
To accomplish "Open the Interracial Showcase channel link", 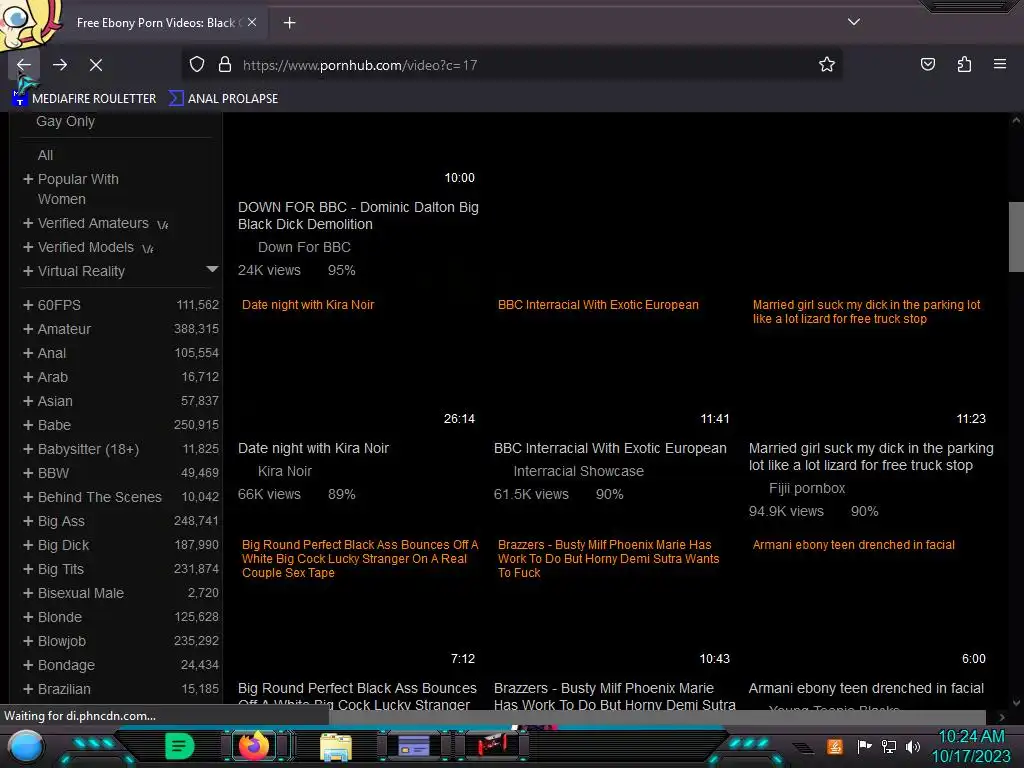I will pyautogui.click(x=578, y=472).
